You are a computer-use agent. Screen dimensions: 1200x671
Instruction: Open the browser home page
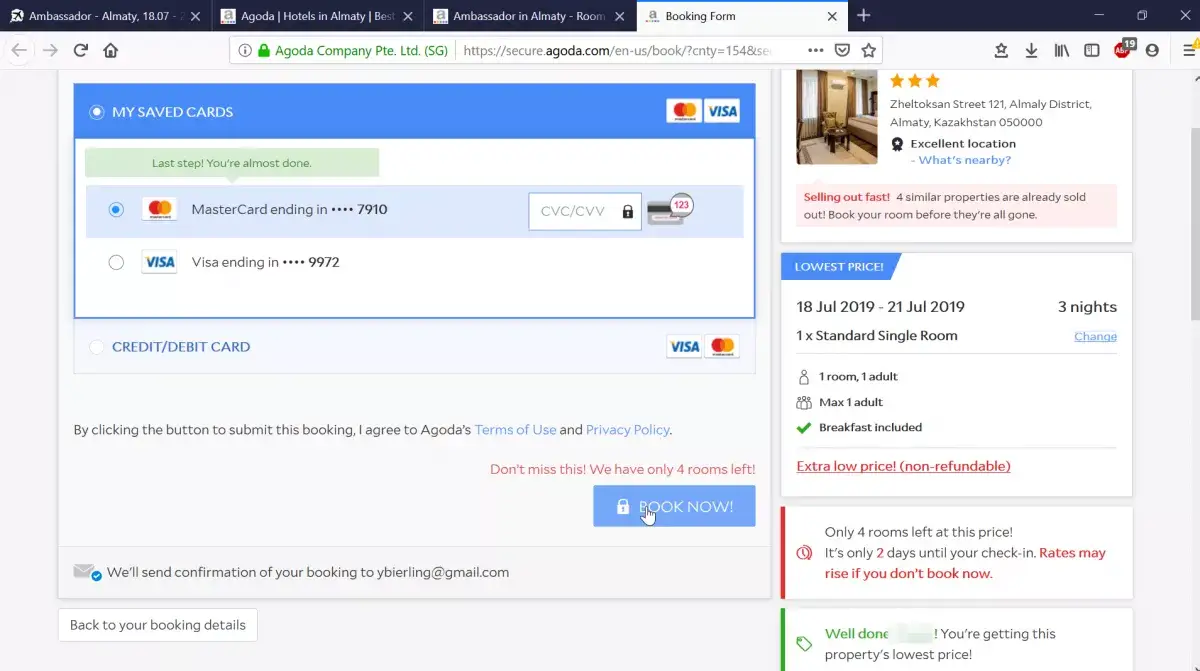(111, 50)
